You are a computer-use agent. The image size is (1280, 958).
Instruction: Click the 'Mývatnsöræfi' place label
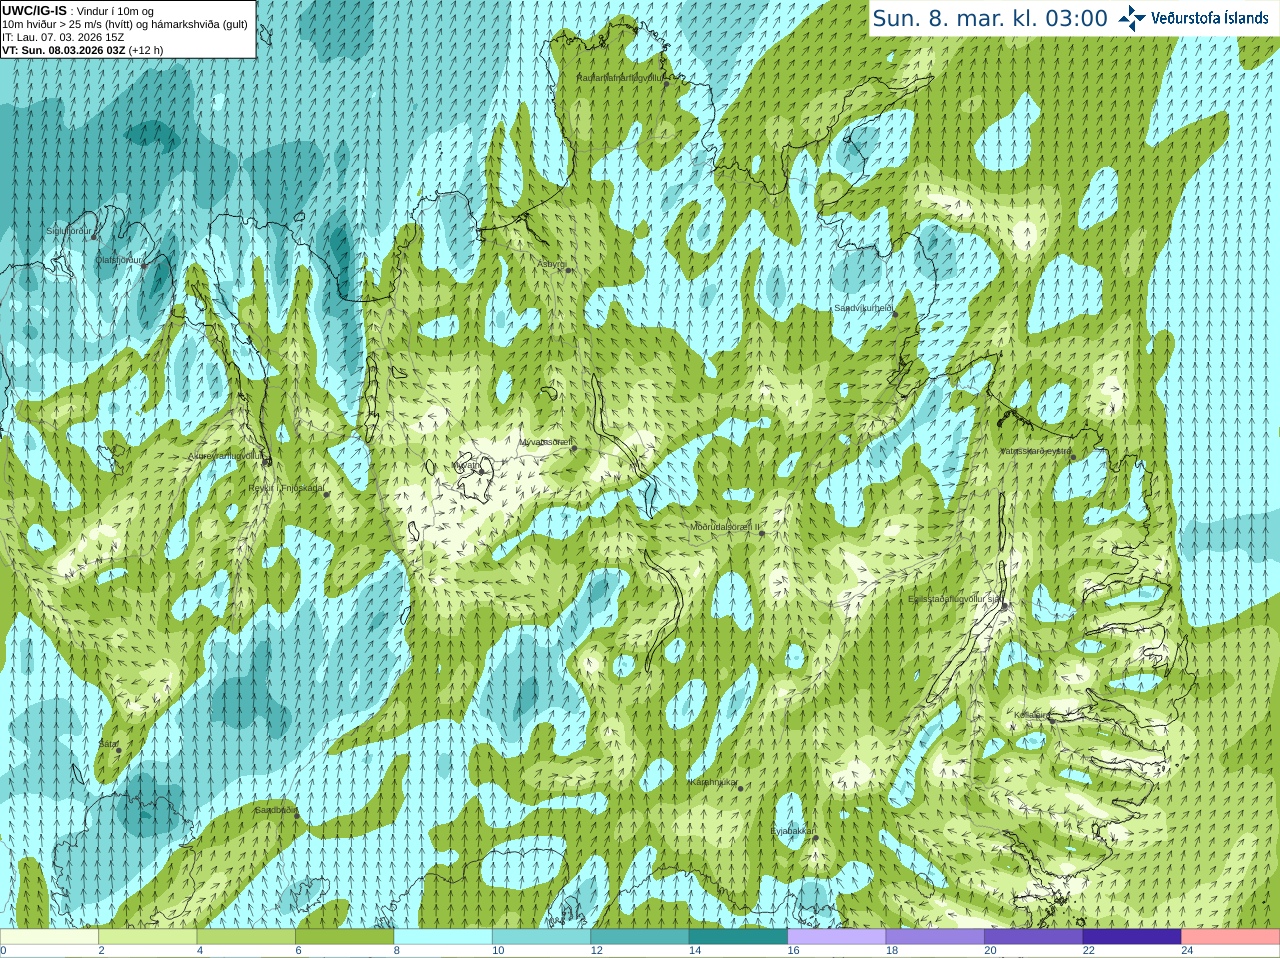(546, 442)
